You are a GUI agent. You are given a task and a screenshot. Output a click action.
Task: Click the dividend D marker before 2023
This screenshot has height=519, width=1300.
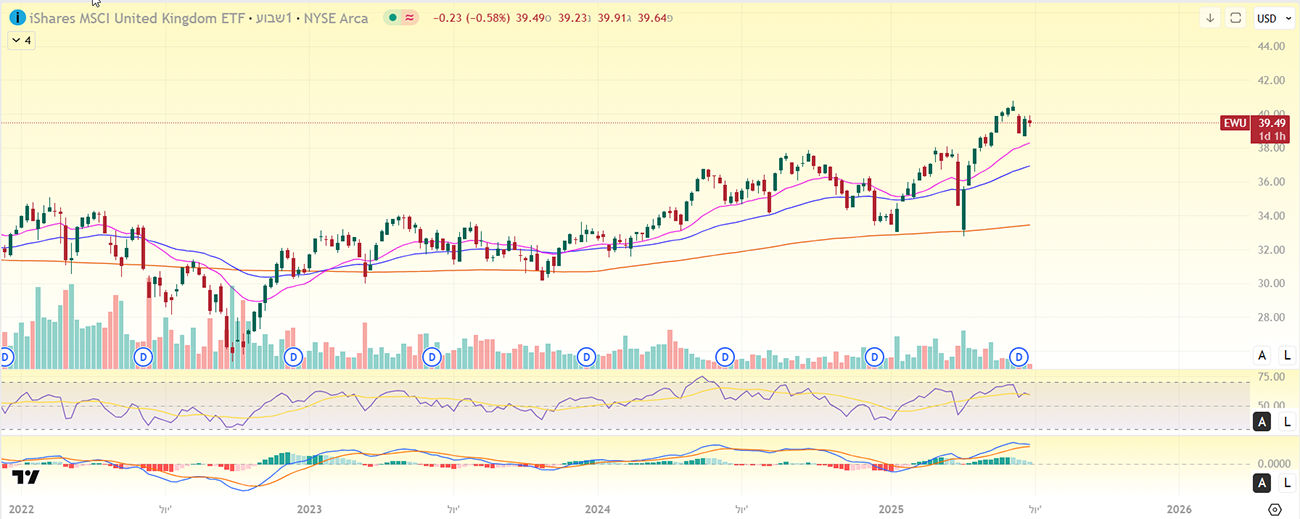pos(293,356)
